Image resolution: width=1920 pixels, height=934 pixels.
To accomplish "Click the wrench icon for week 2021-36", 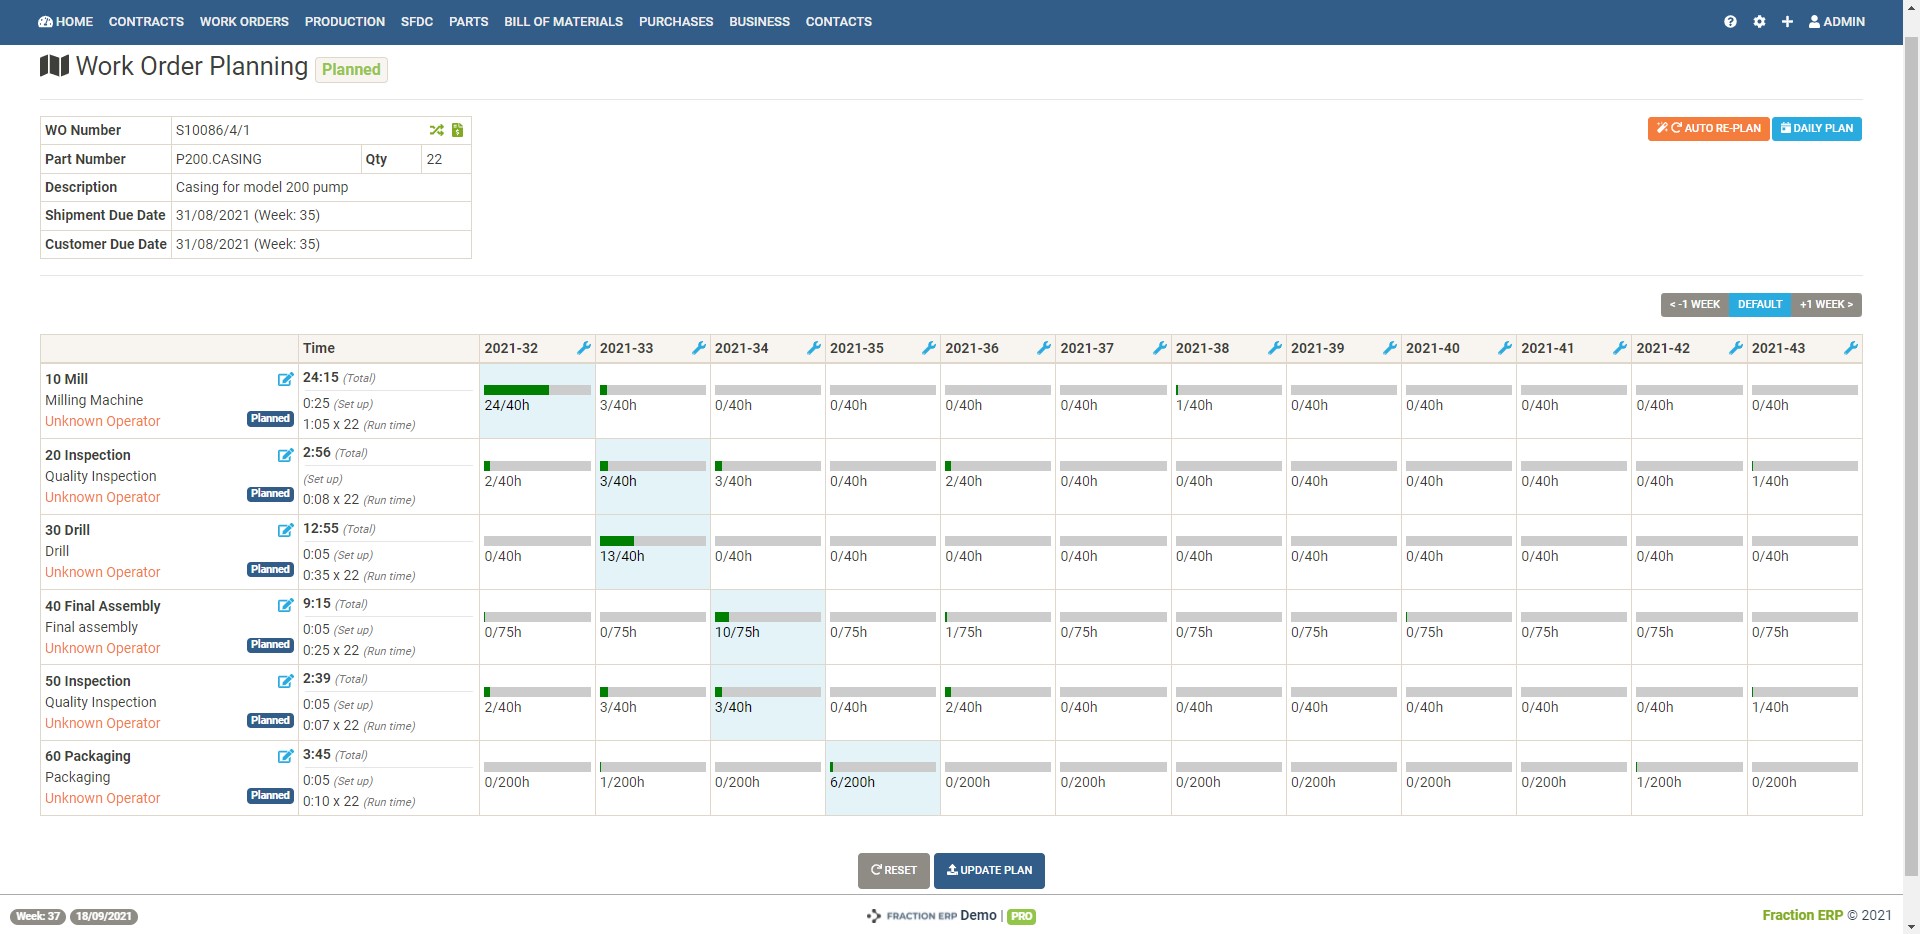I will (x=1043, y=348).
